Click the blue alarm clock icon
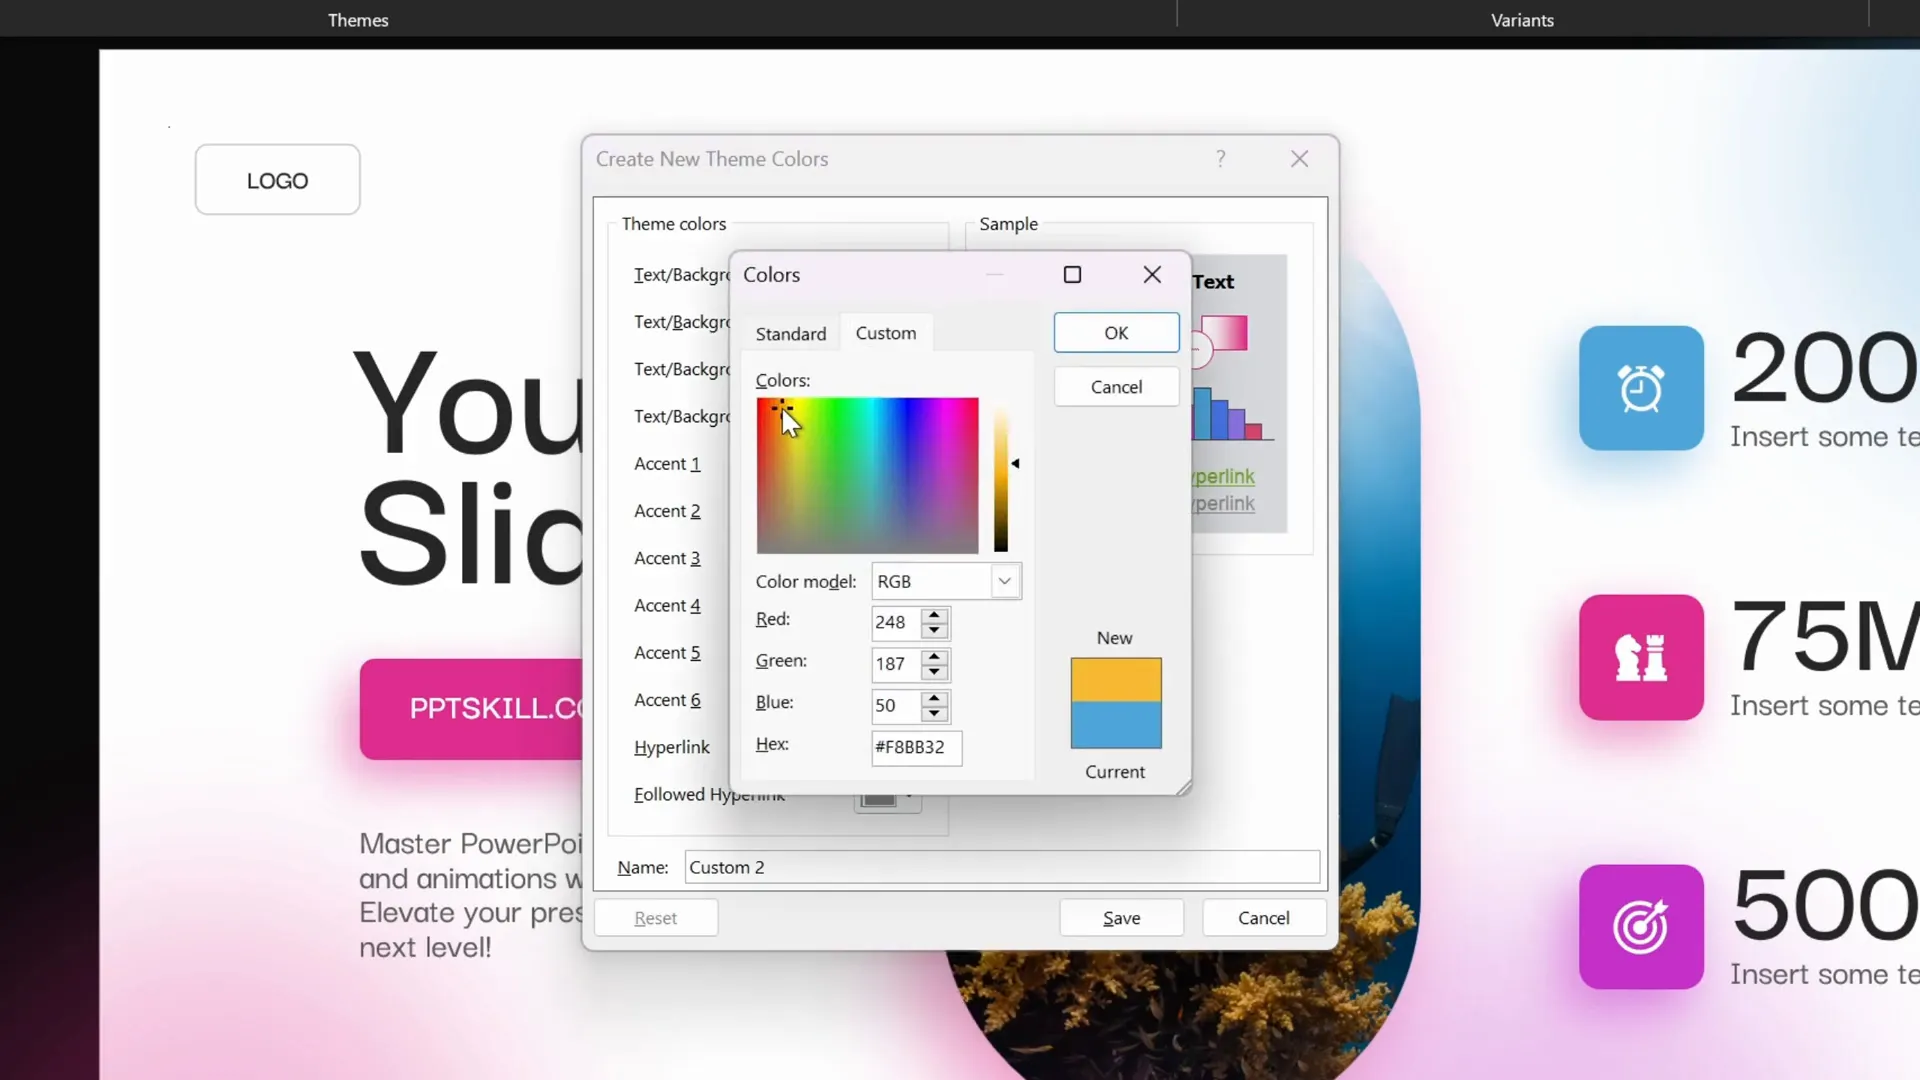 [x=1641, y=388]
